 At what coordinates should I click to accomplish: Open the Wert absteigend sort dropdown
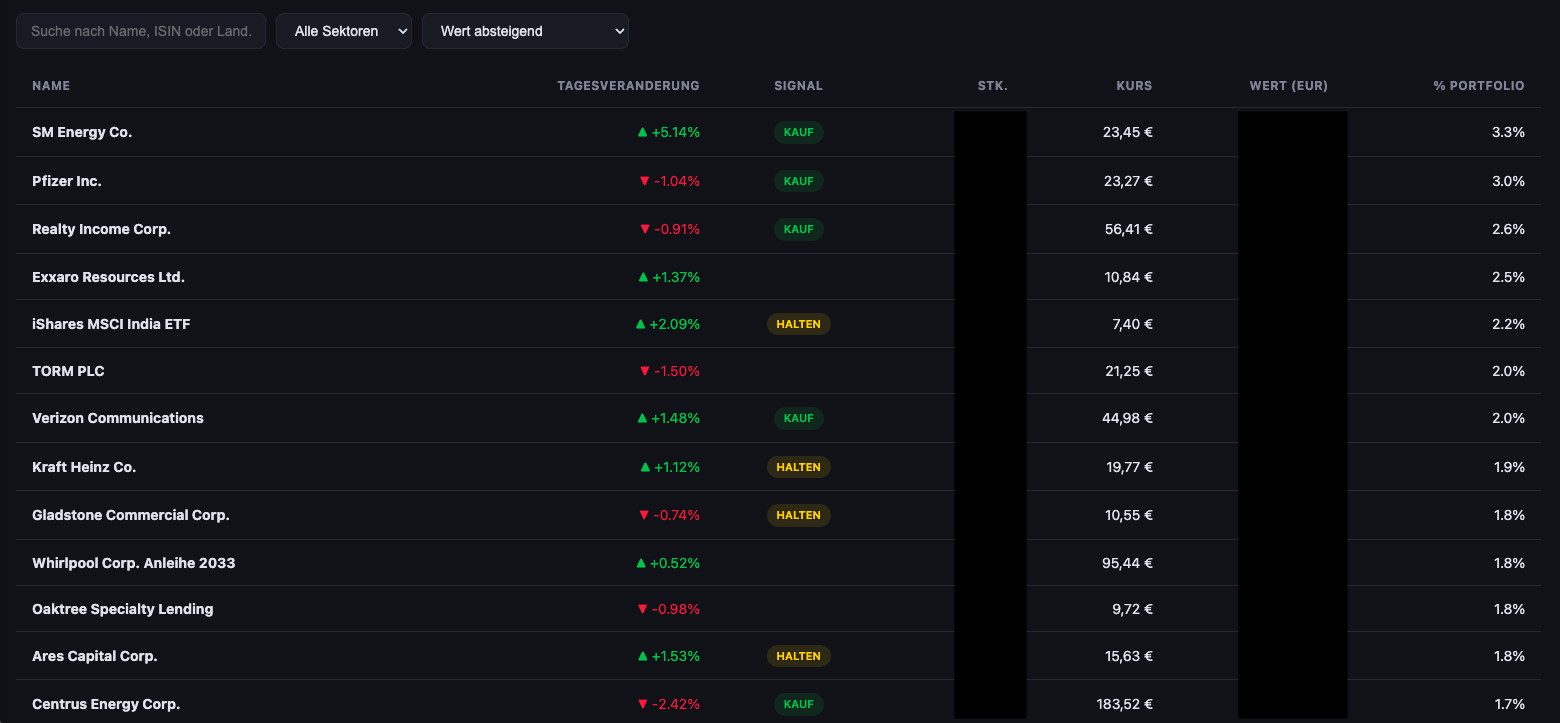pyautogui.click(x=525, y=31)
